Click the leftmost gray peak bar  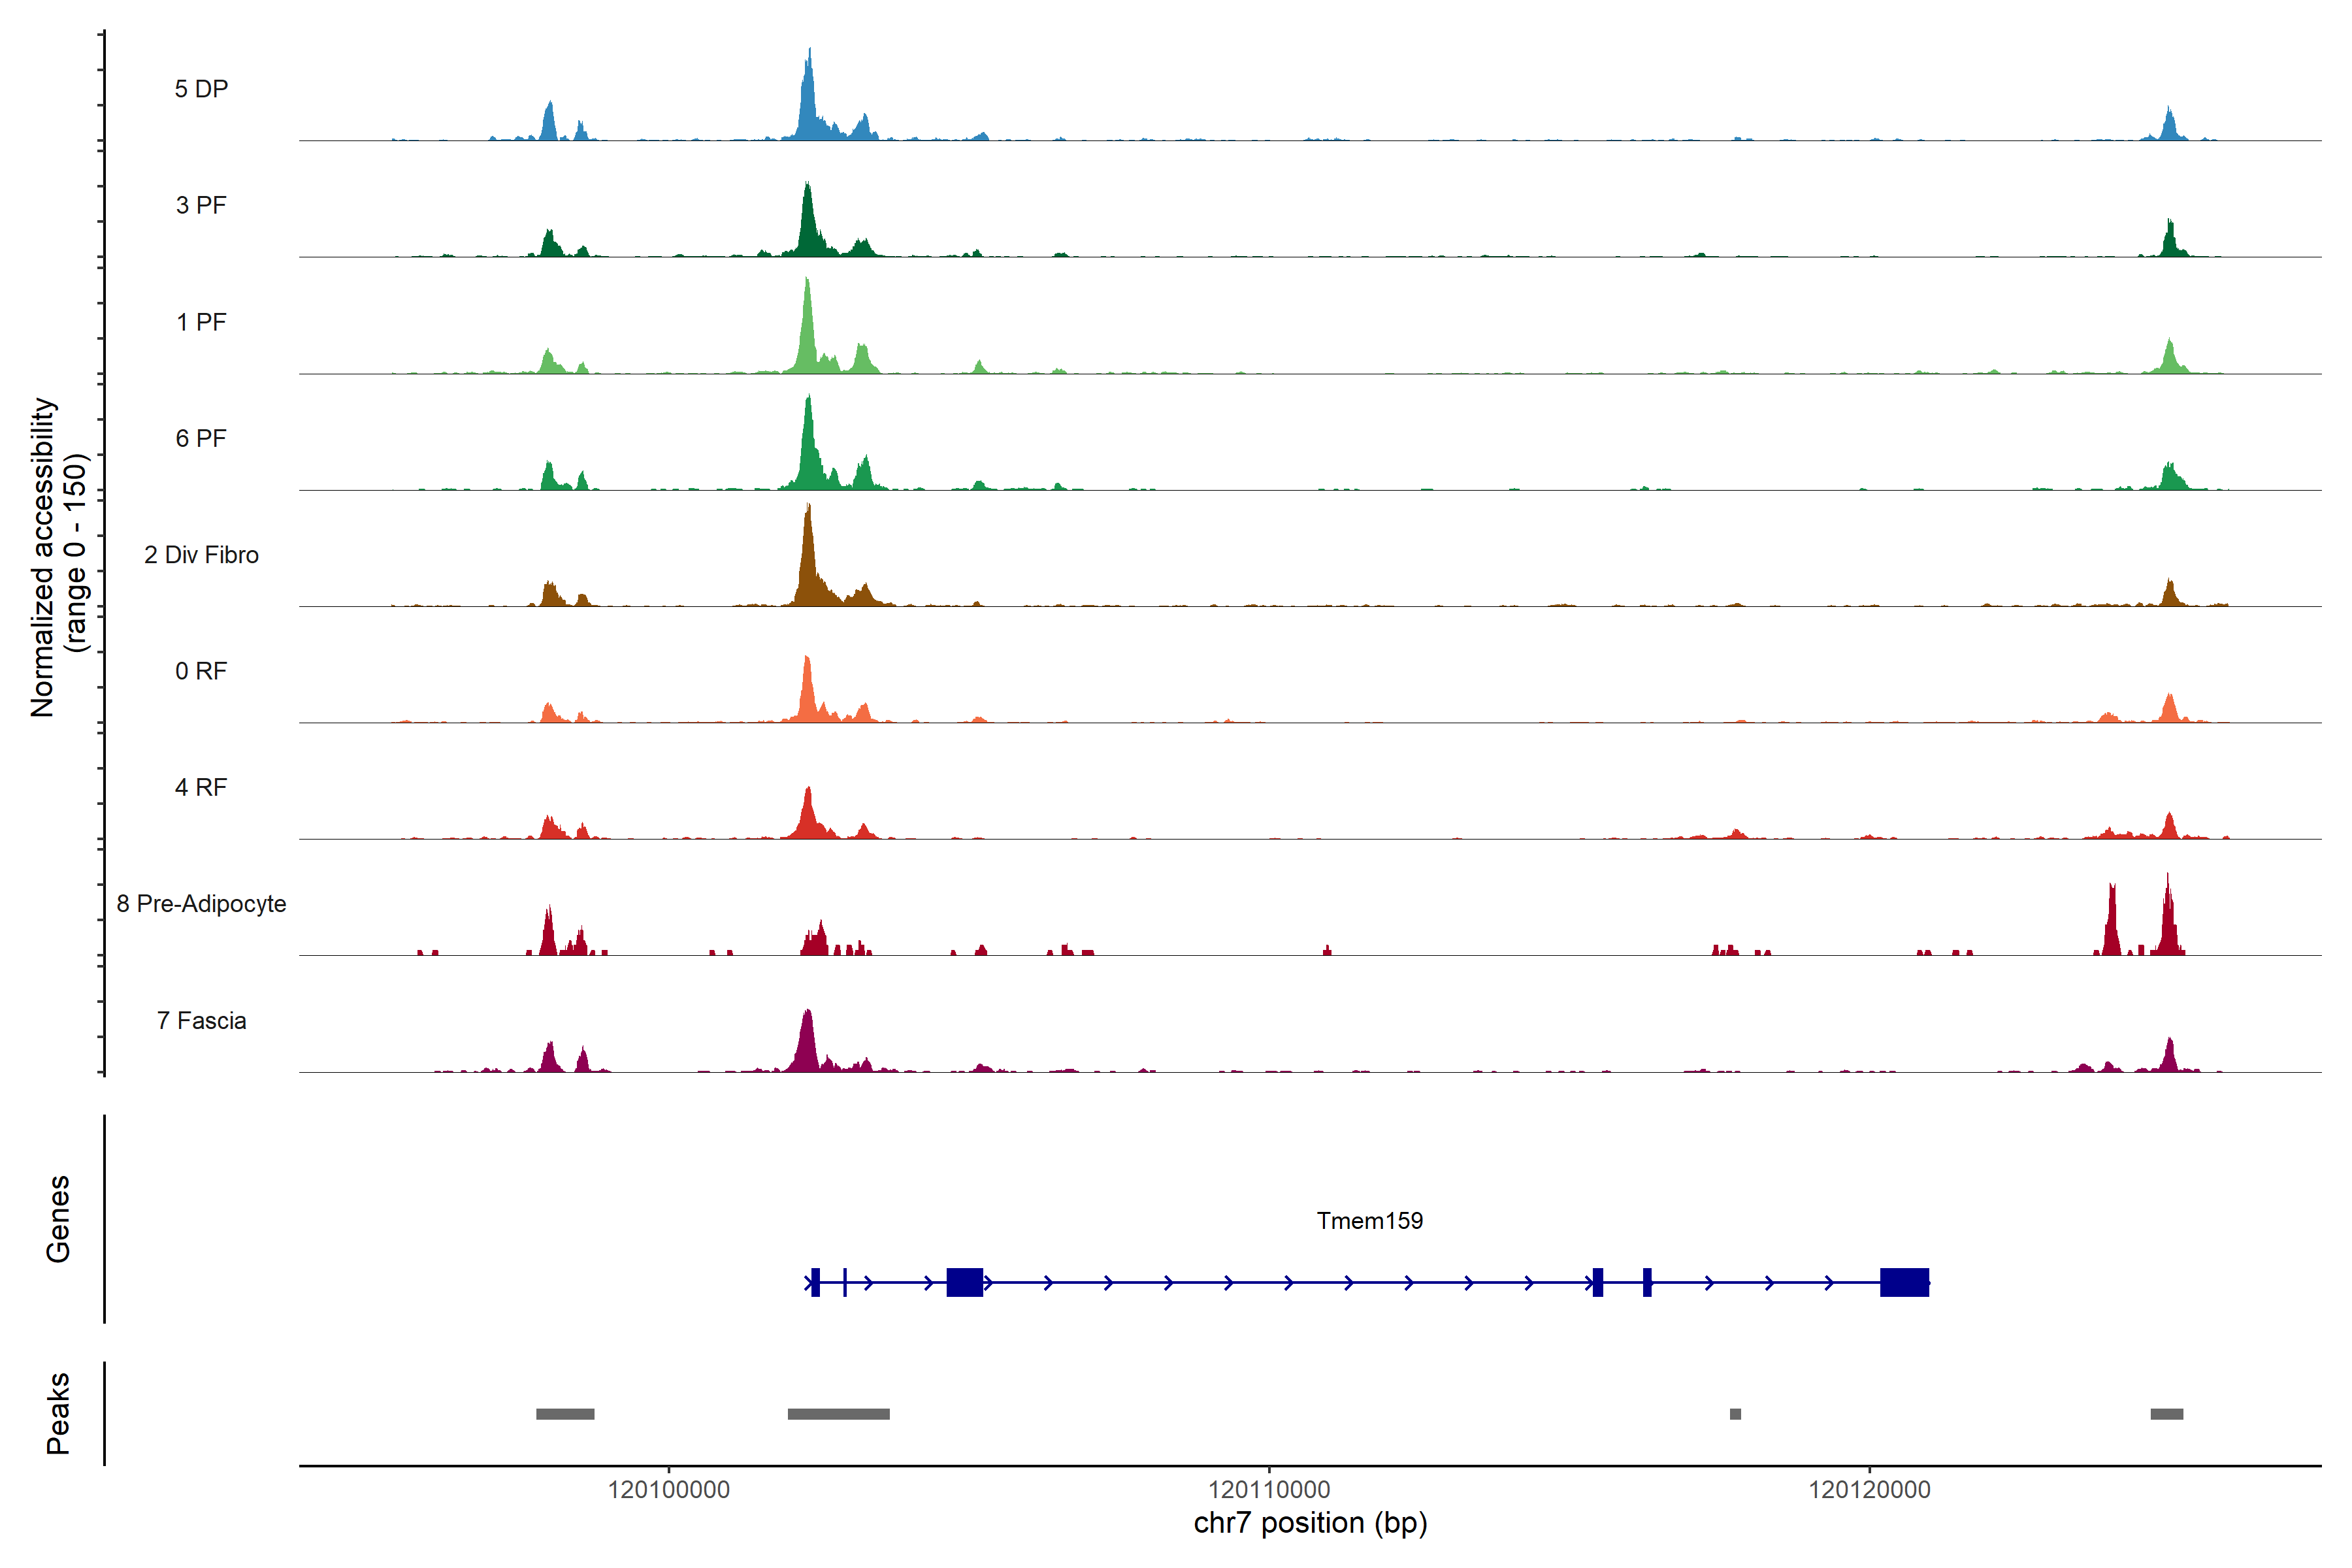565,1414
